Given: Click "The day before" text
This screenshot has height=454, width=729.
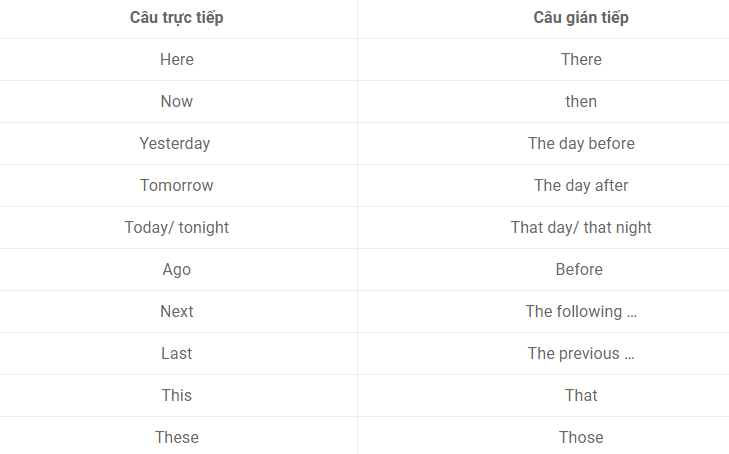Looking at the screenshot, I should (581, 144).
